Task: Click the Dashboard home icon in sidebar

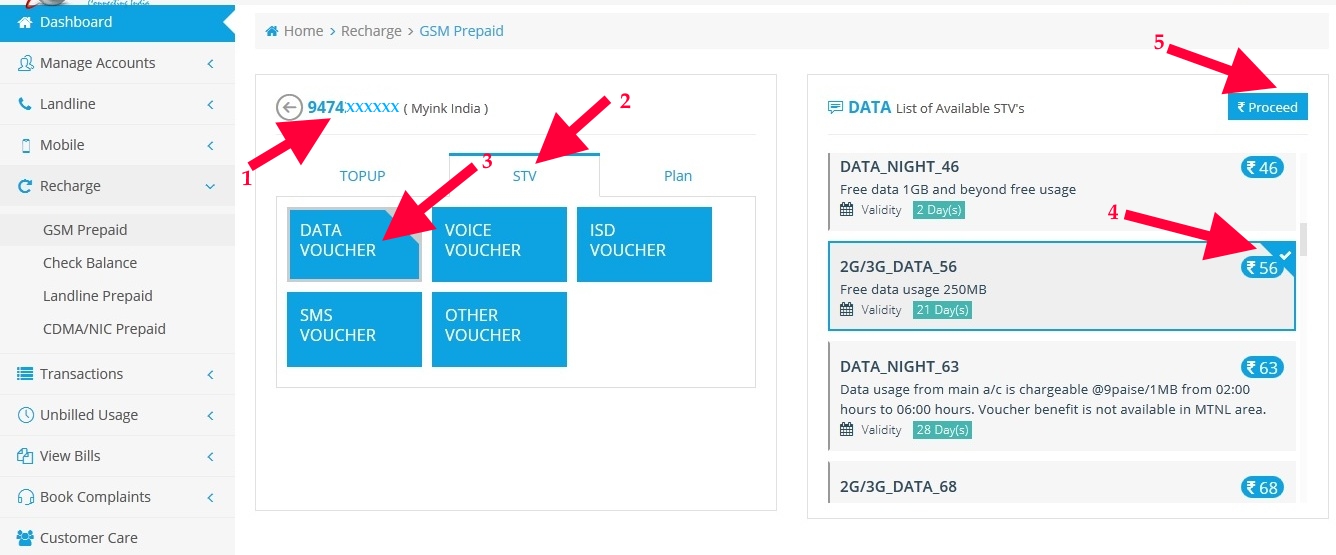Action: coord(26,21)
